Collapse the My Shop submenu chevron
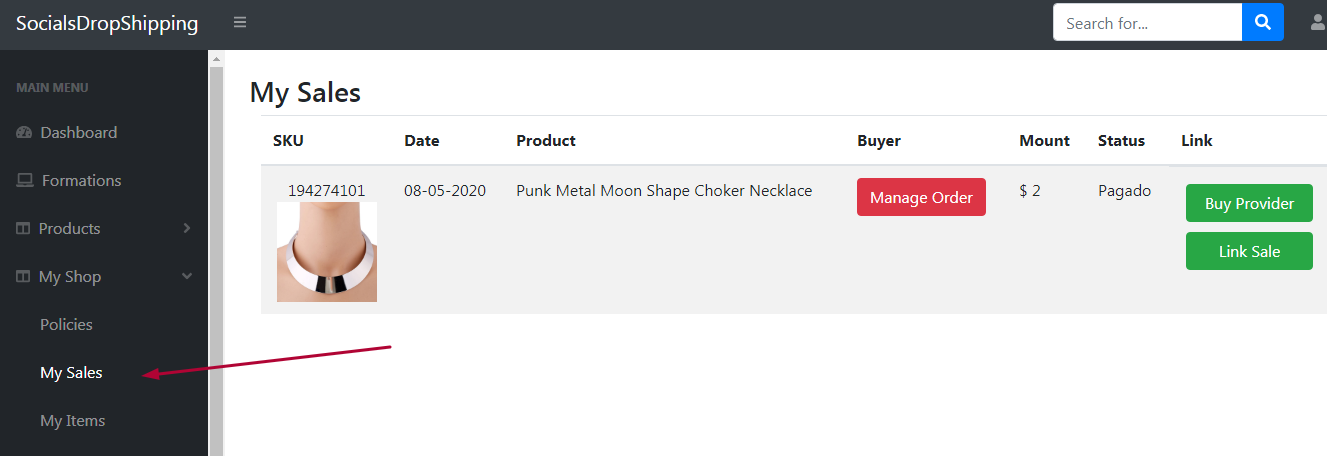Image resolution: width=1327 pixels, height=456 pixels. click(187, 277)
